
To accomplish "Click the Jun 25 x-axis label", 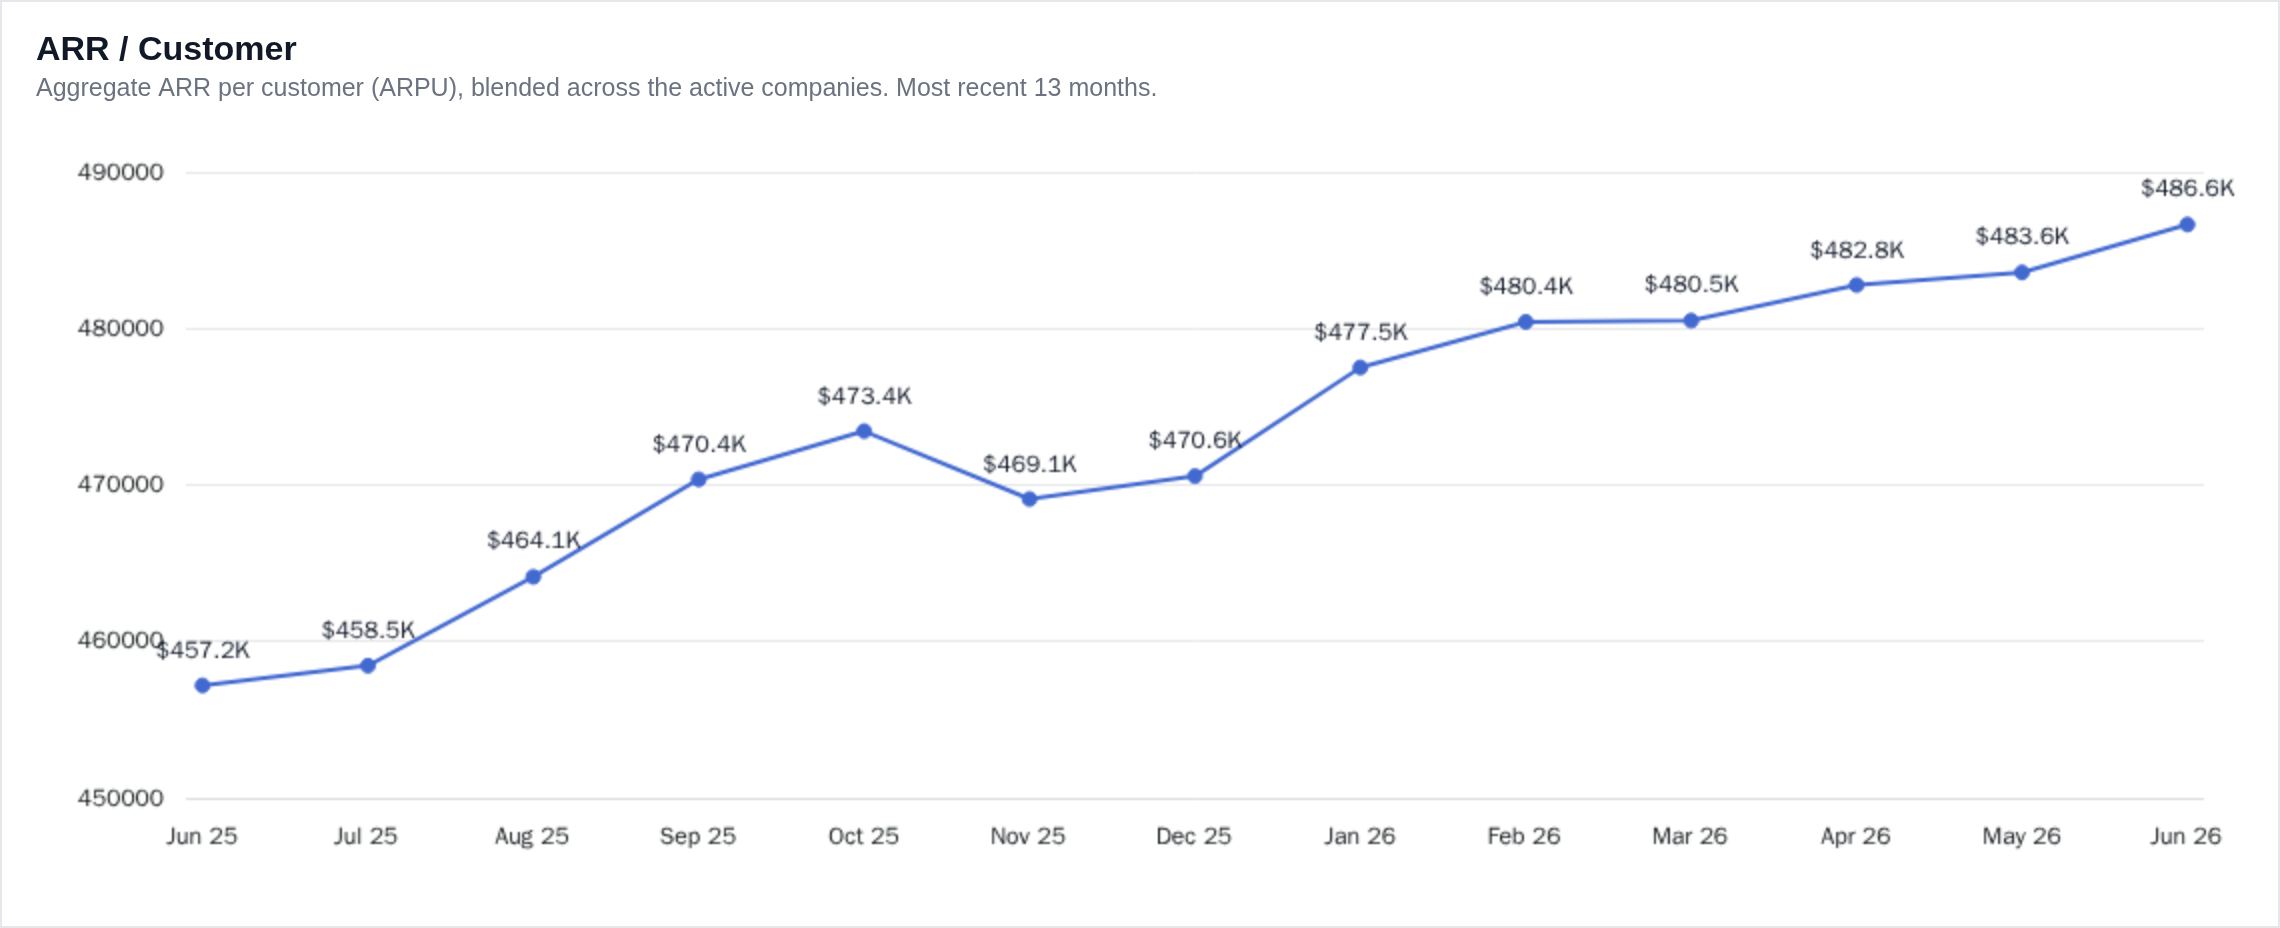I will [x=202, y=836].
